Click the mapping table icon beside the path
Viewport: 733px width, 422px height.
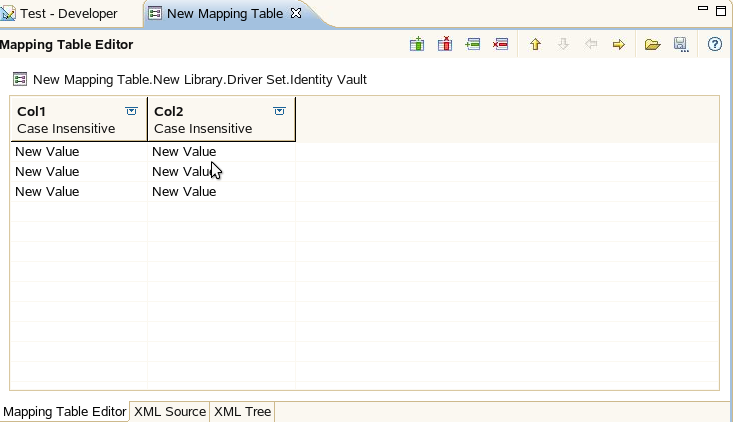(x=20, y=79)
